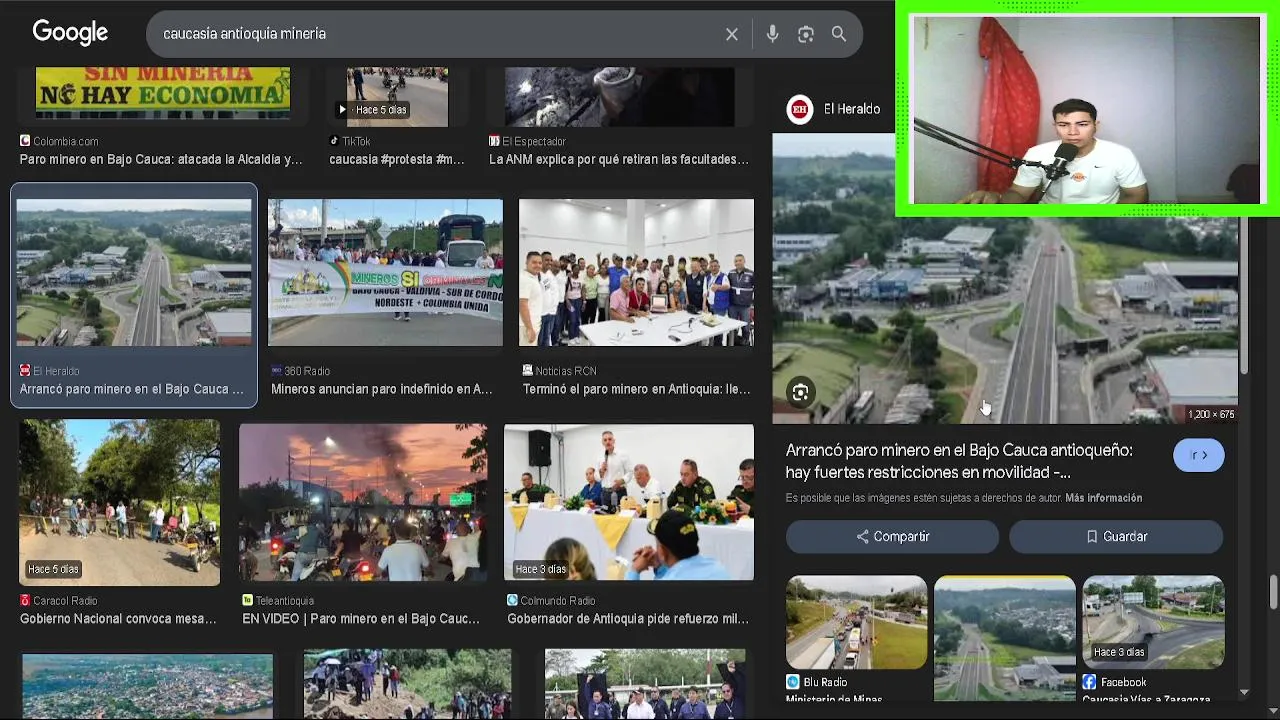Viewport: 1280px width, 720px height.
Task: Click 'EN VIDEO | Paro minero en el Bajo Cauc' caption
Action: (x=361, y=619)
